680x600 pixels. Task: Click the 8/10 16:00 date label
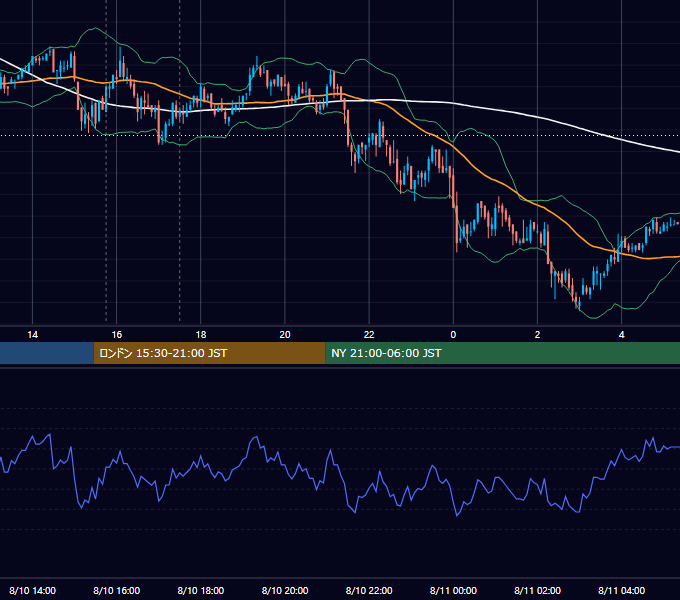[x=117, y=590]
